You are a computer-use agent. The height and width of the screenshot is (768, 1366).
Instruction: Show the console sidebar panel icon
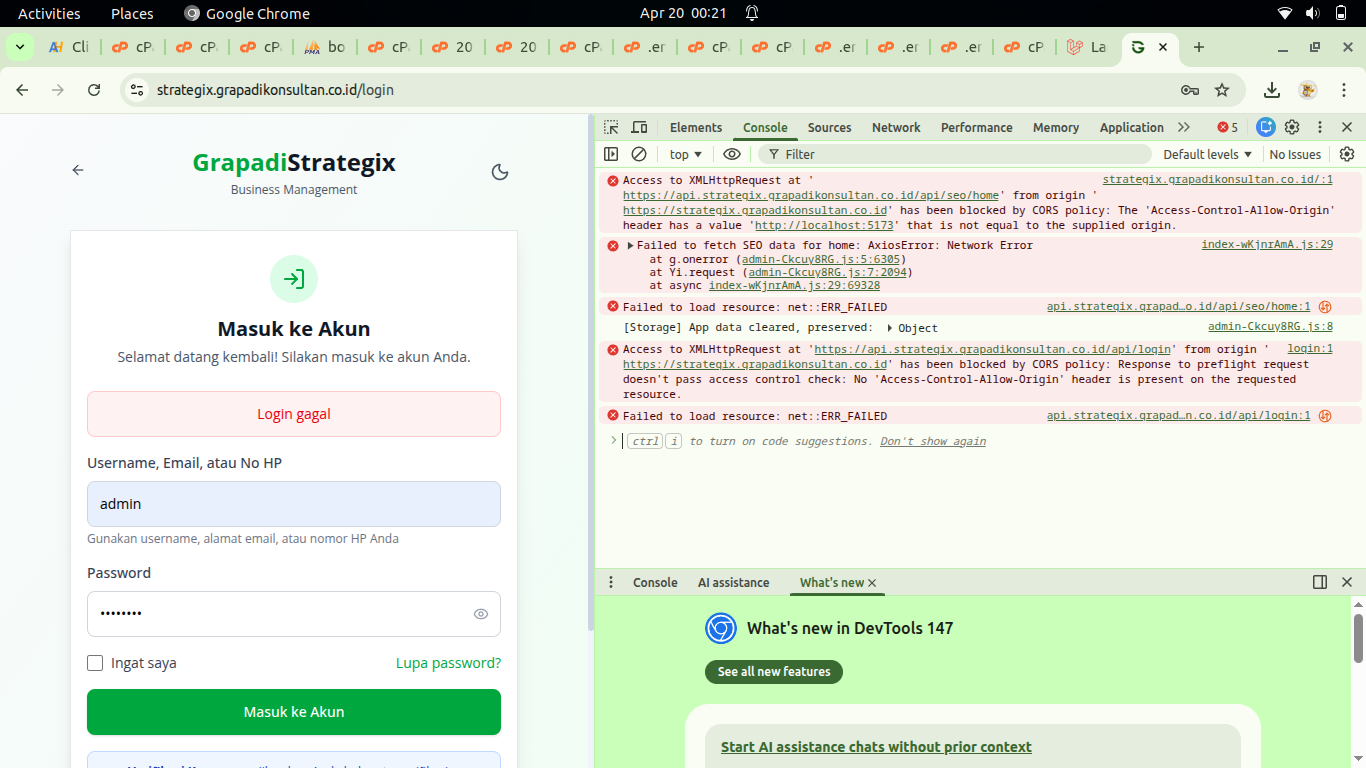click(611, 154)
